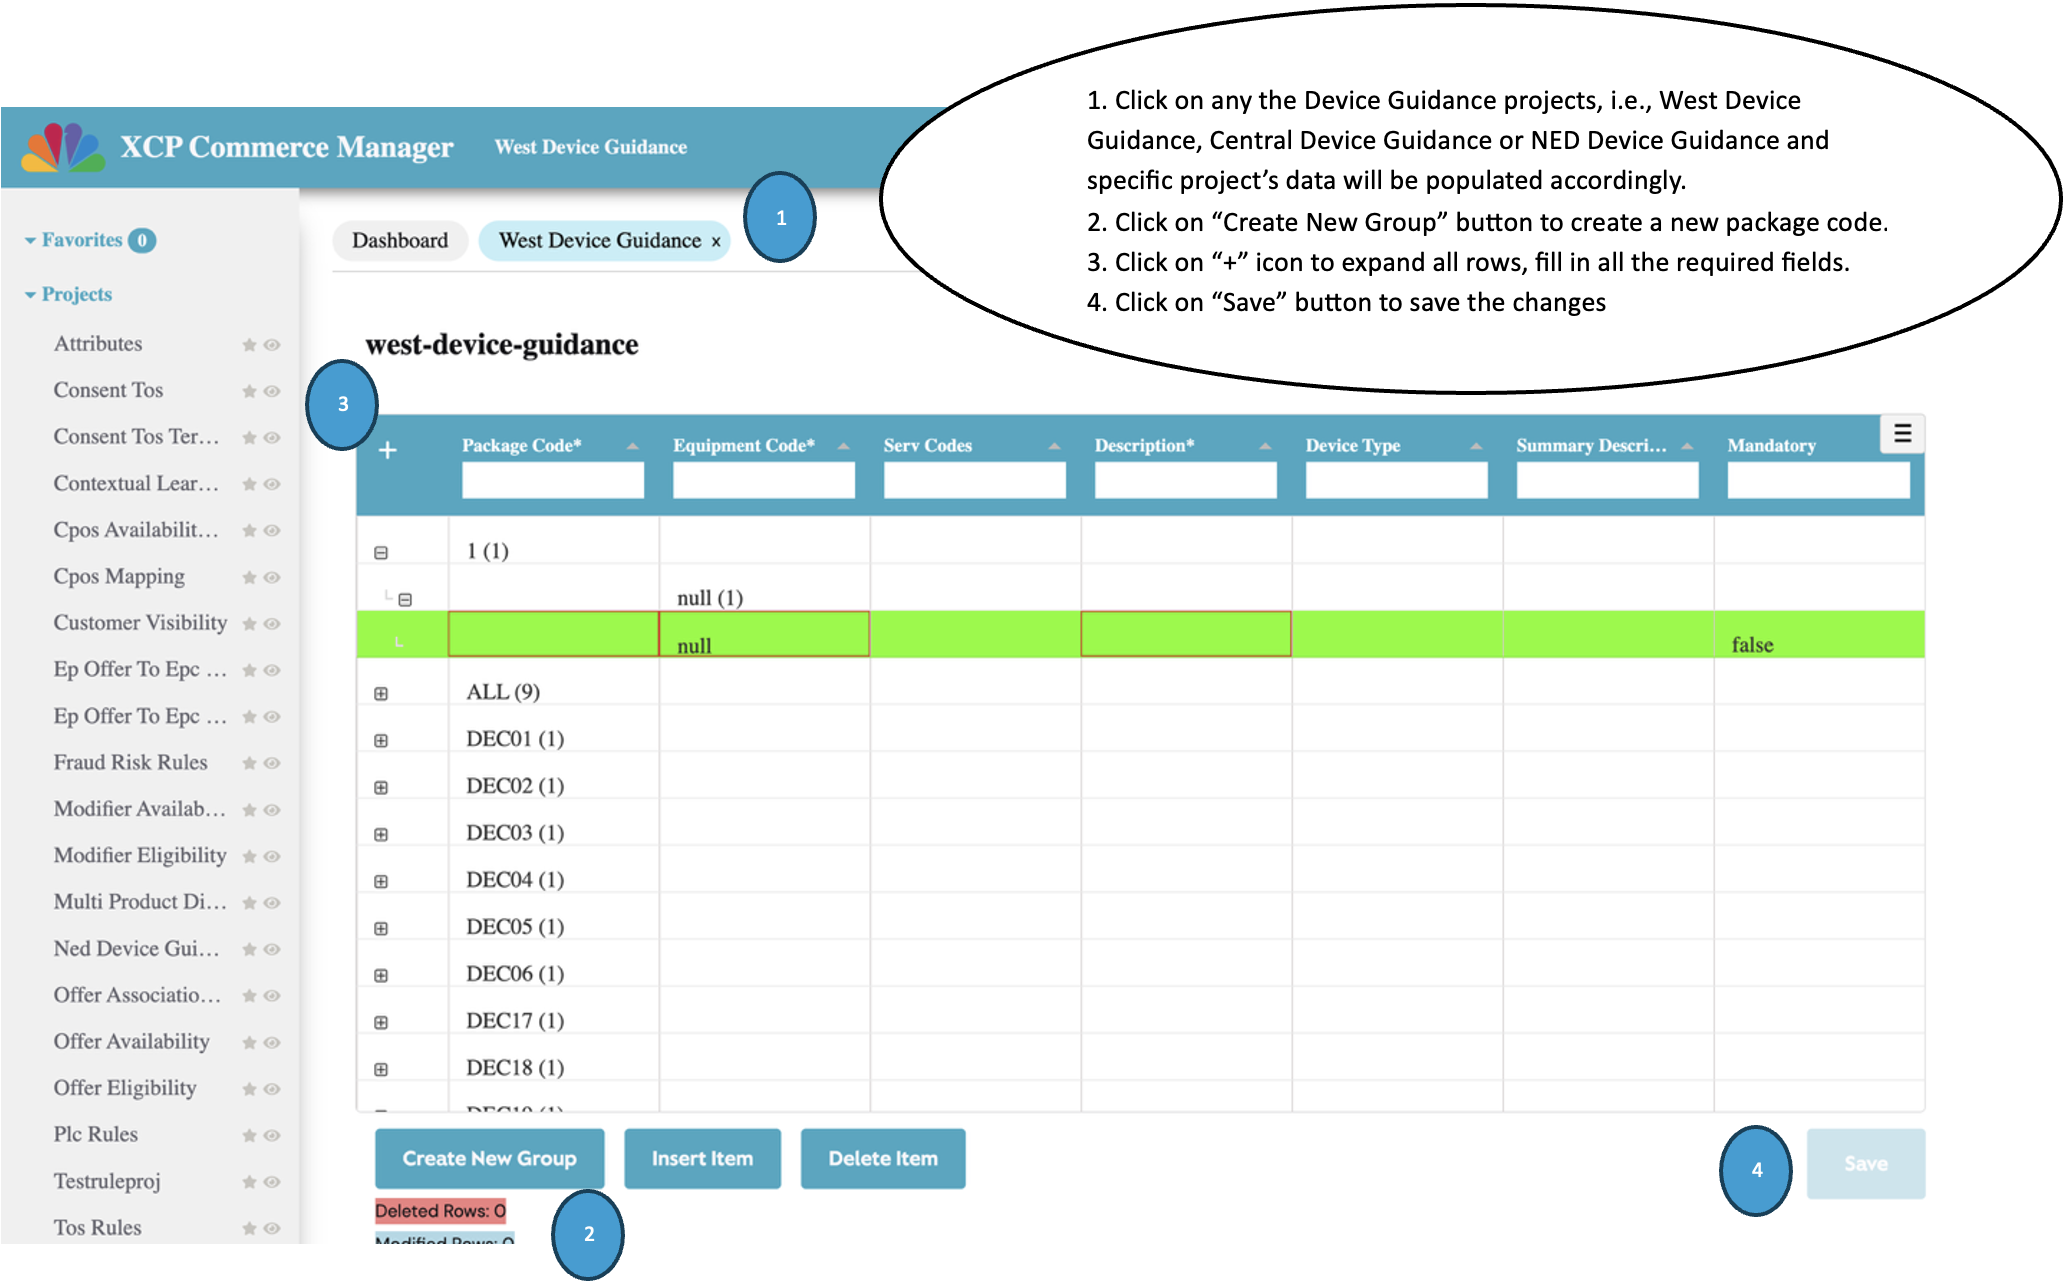Click the Insert Item button

(702, 1159)
